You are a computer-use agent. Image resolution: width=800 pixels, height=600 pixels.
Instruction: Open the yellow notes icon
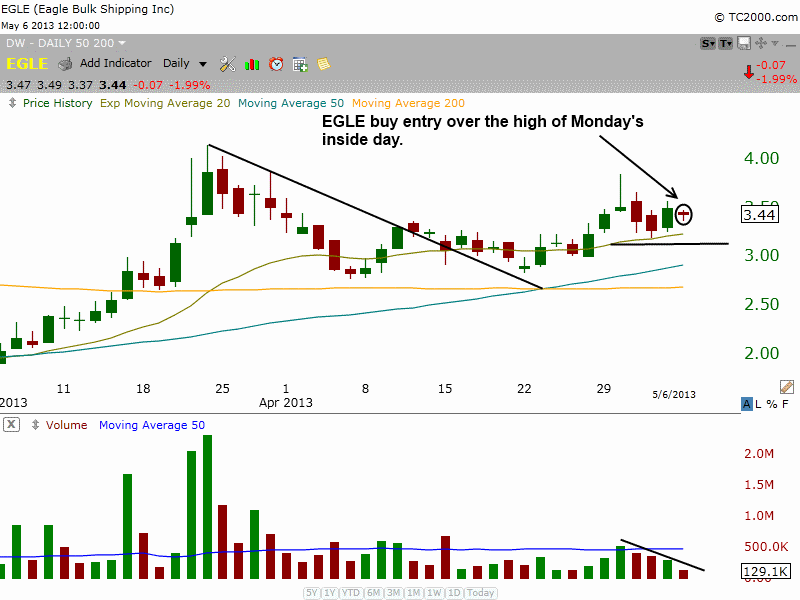tap(323, 64)
